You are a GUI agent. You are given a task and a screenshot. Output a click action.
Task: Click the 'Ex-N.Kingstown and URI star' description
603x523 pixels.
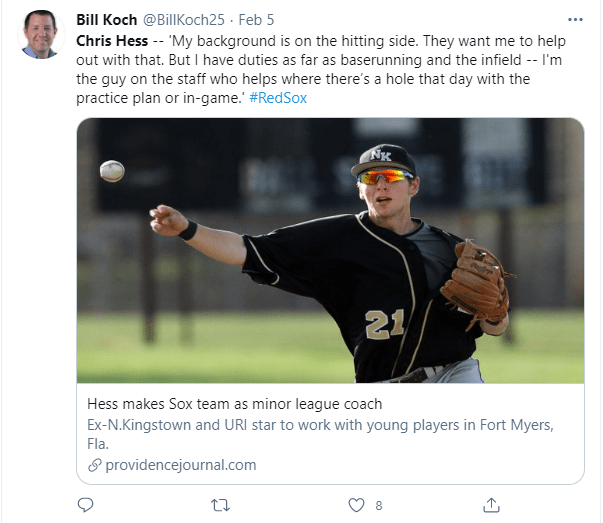(x=320, y=425)
